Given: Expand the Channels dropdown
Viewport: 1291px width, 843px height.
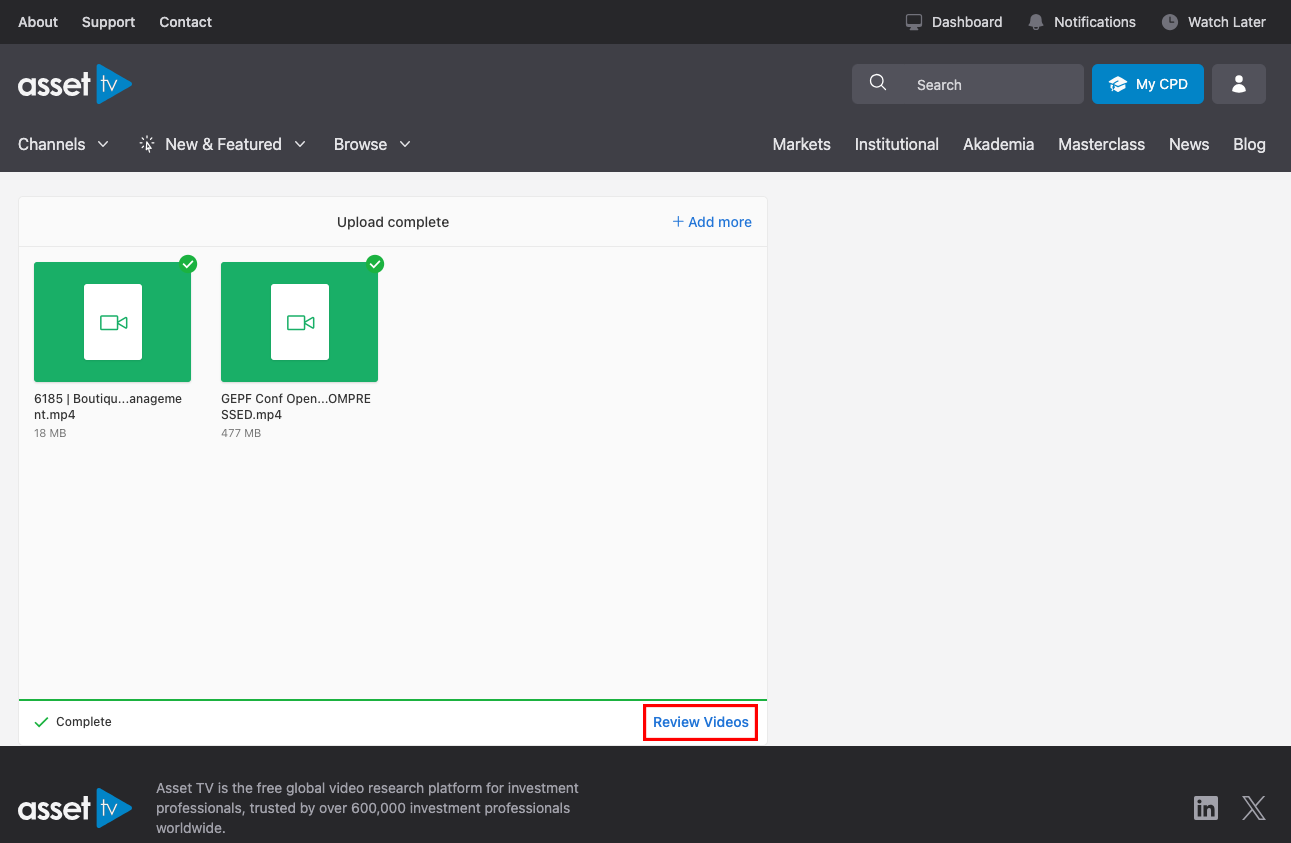Looking at the screenshot, I should pos(63,144).
